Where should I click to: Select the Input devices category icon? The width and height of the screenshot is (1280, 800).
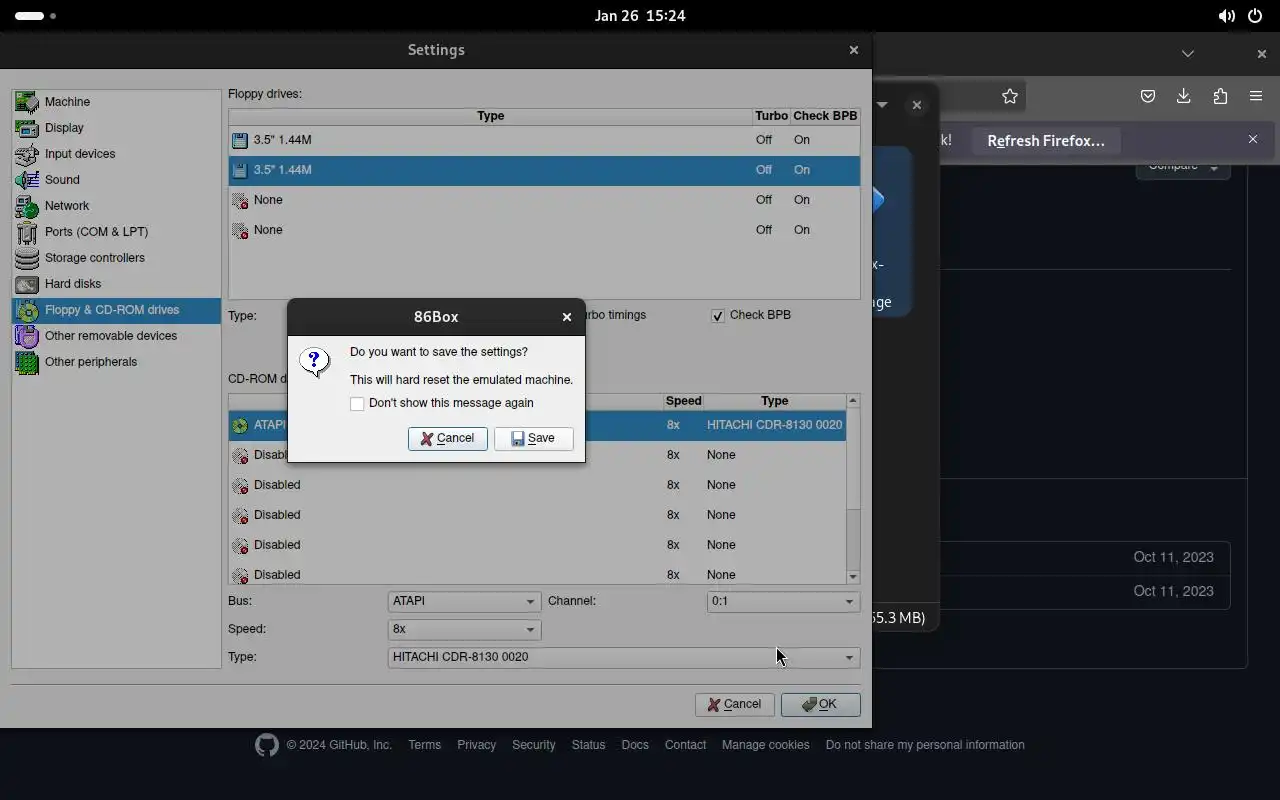[27, 154]
